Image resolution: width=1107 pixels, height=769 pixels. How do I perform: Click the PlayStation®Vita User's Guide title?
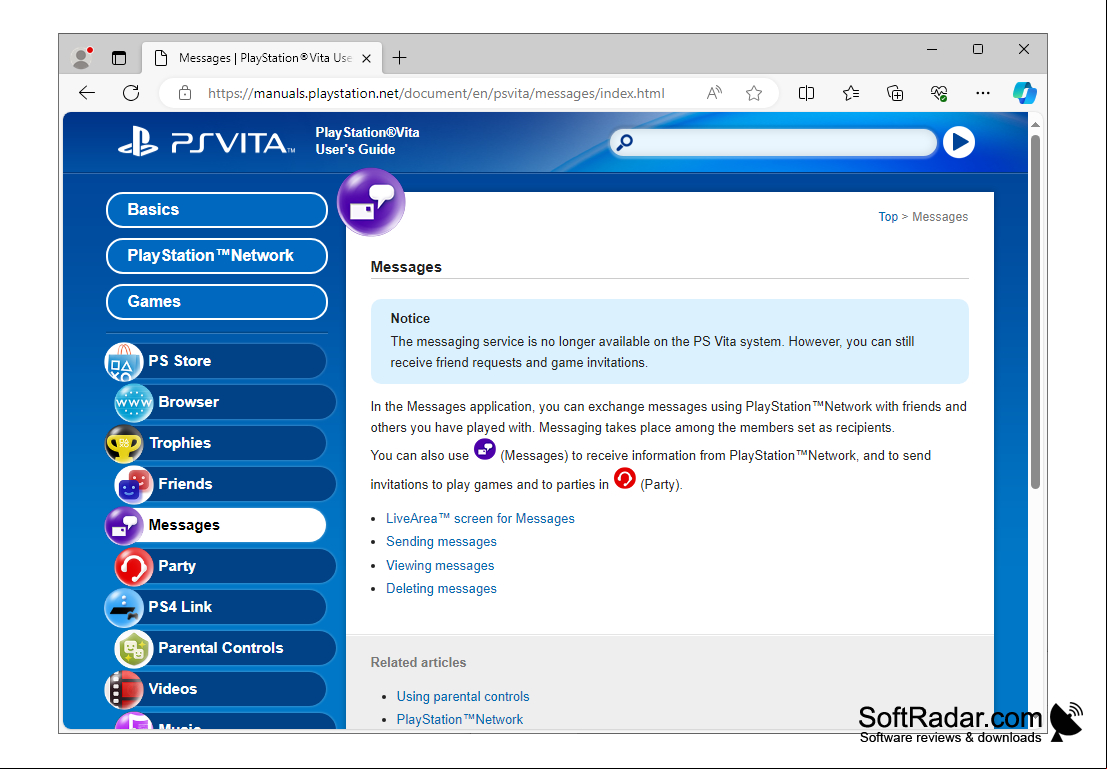[x=367, y=141]
